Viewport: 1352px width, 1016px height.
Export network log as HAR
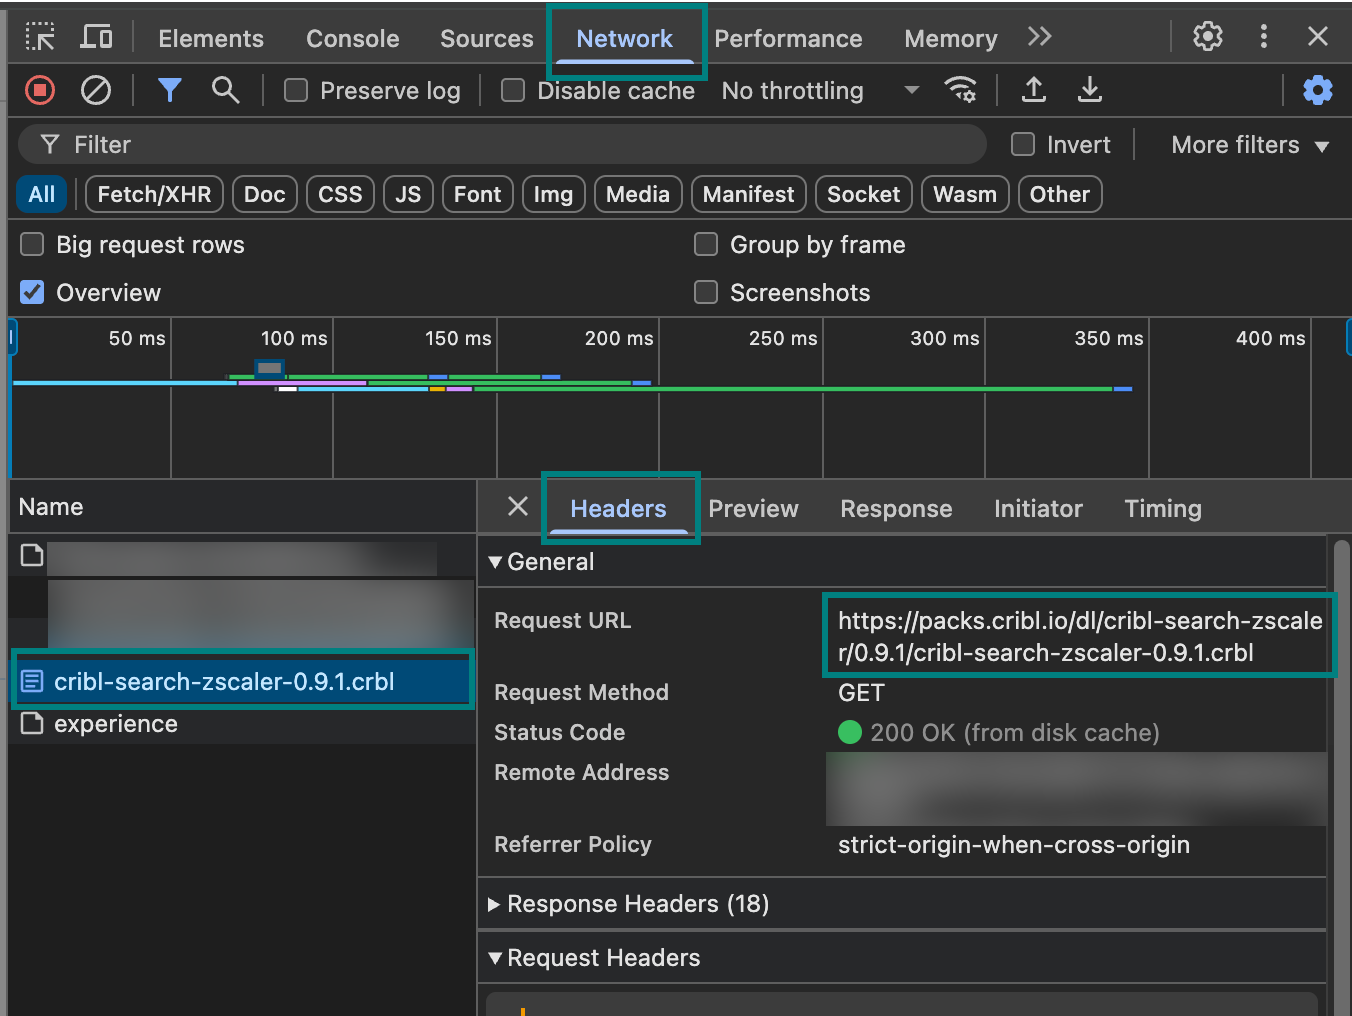pyautogui.click(x=1090, y=90)
